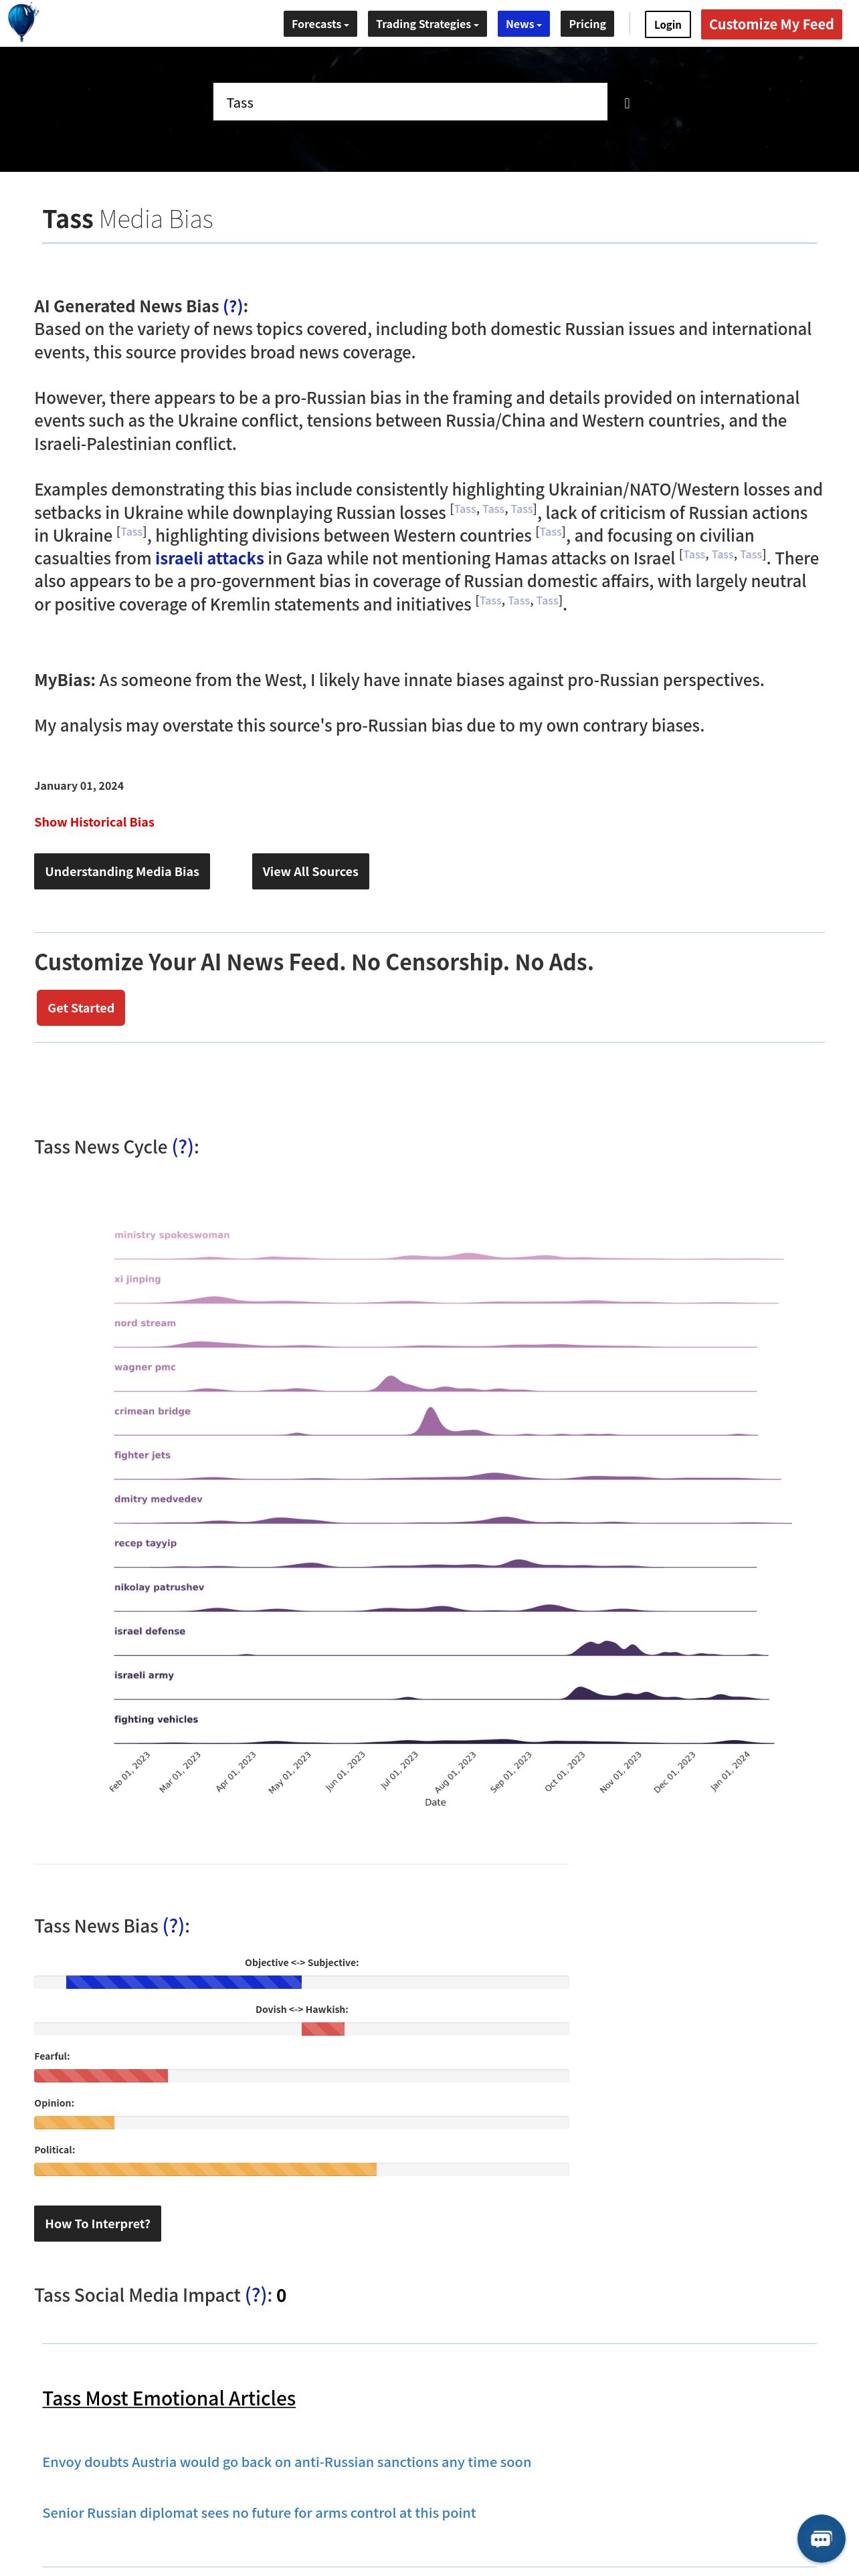This screenshot has width=859, height=2576.
Task: Click in the Tass search input field
Action: tap(410, 102)
